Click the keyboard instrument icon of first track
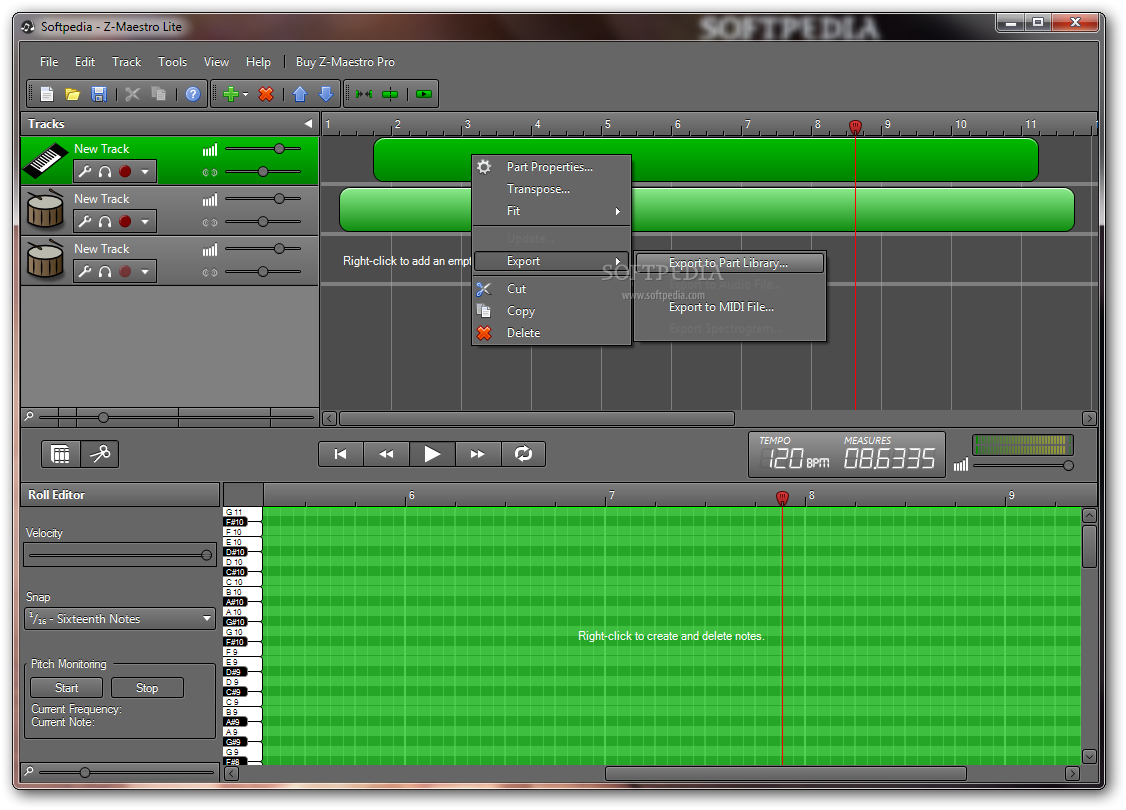1126x810 pixels. point(45,161)
